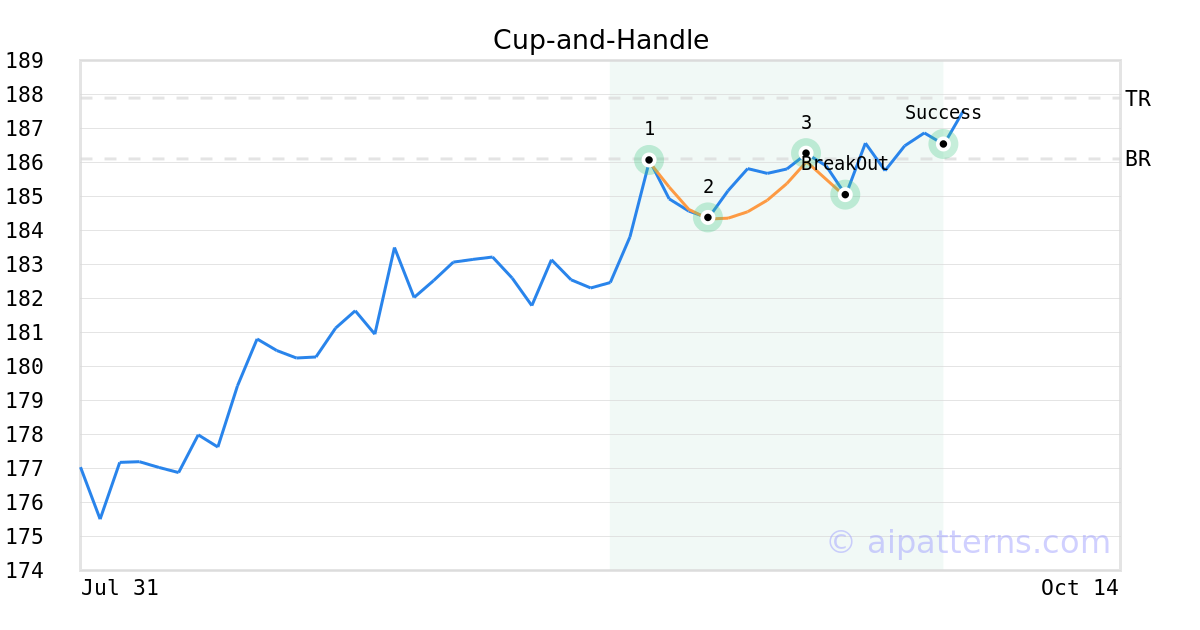Click the 177 y-axis price label
Image resolution: width=1200 pixels, height=630 pixels.
pyautogui.click(x=24, y=469)
